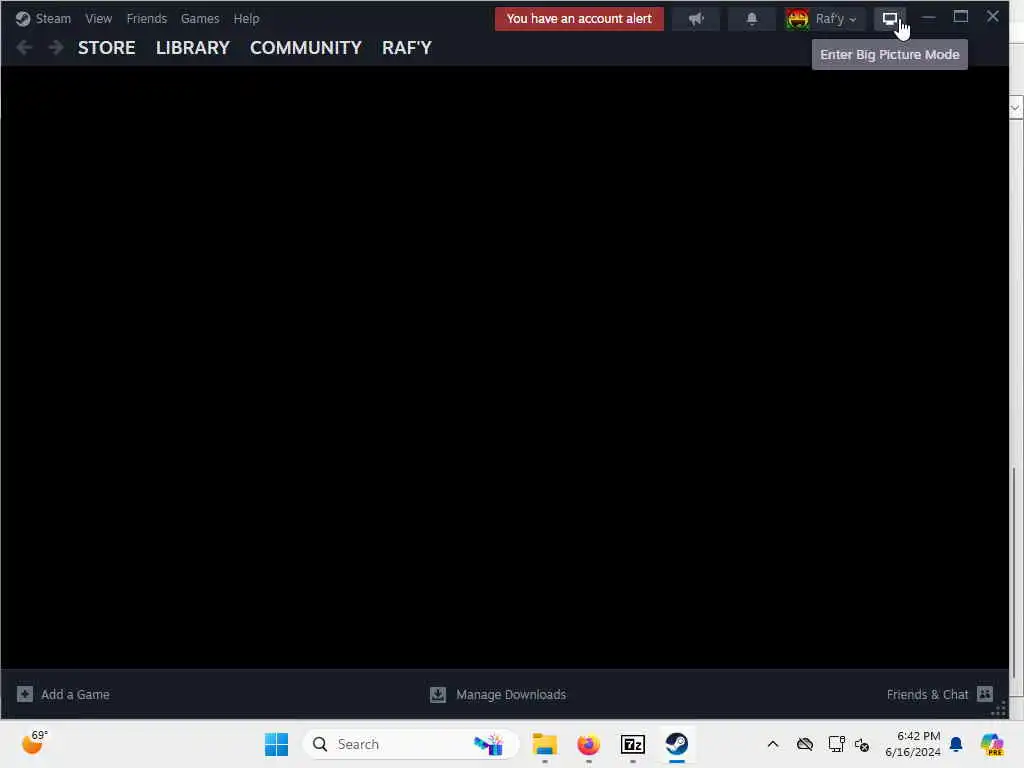Click the muted volume tray icon
This screenshot has height=768, width=1024.
click(x=861, y=744)
